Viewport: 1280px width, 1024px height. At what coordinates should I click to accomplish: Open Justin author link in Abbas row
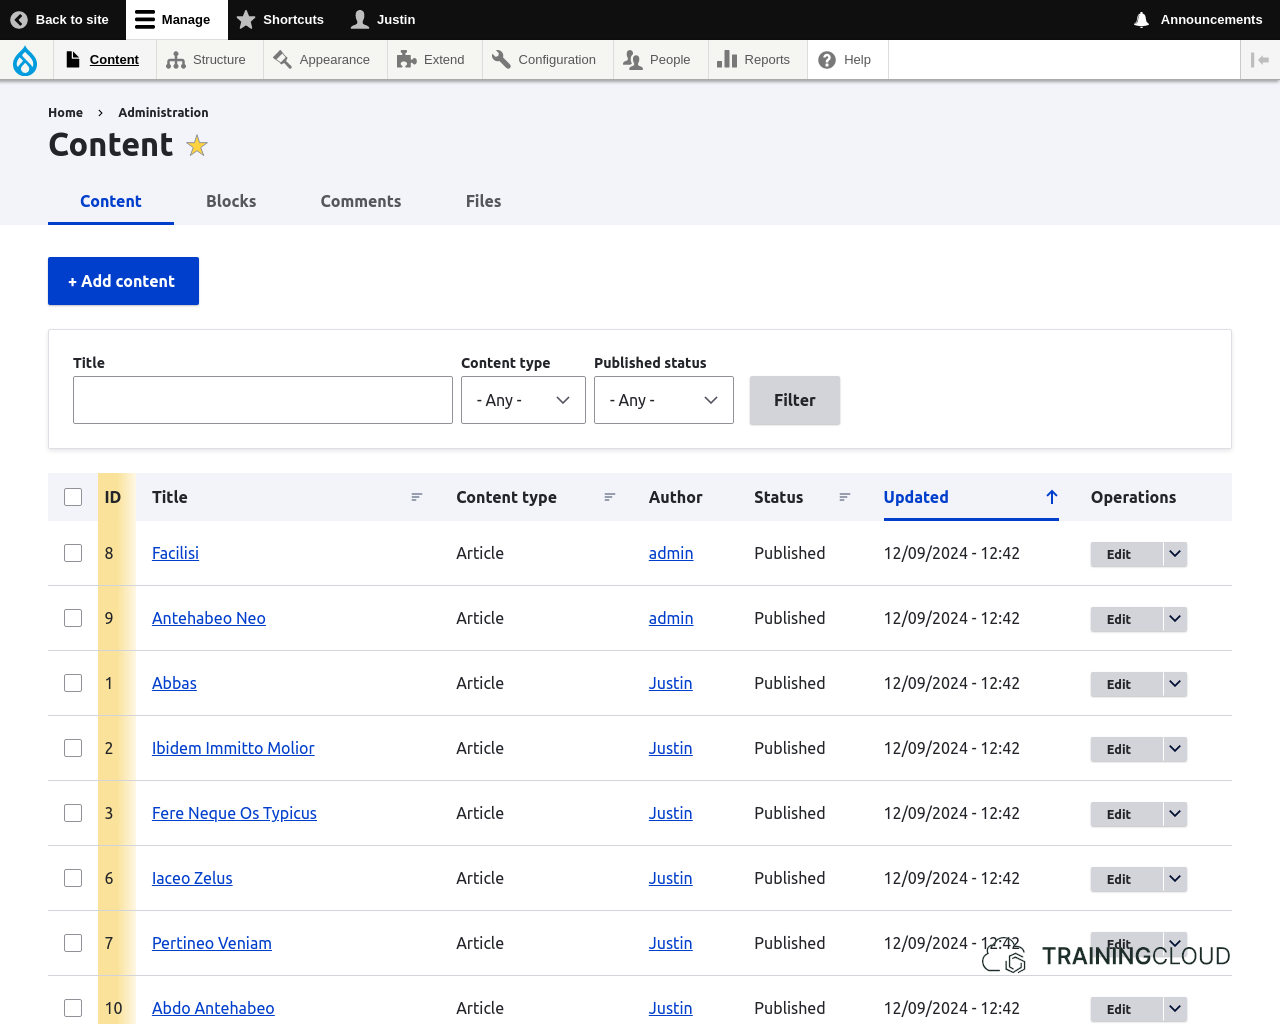(670, 683)
